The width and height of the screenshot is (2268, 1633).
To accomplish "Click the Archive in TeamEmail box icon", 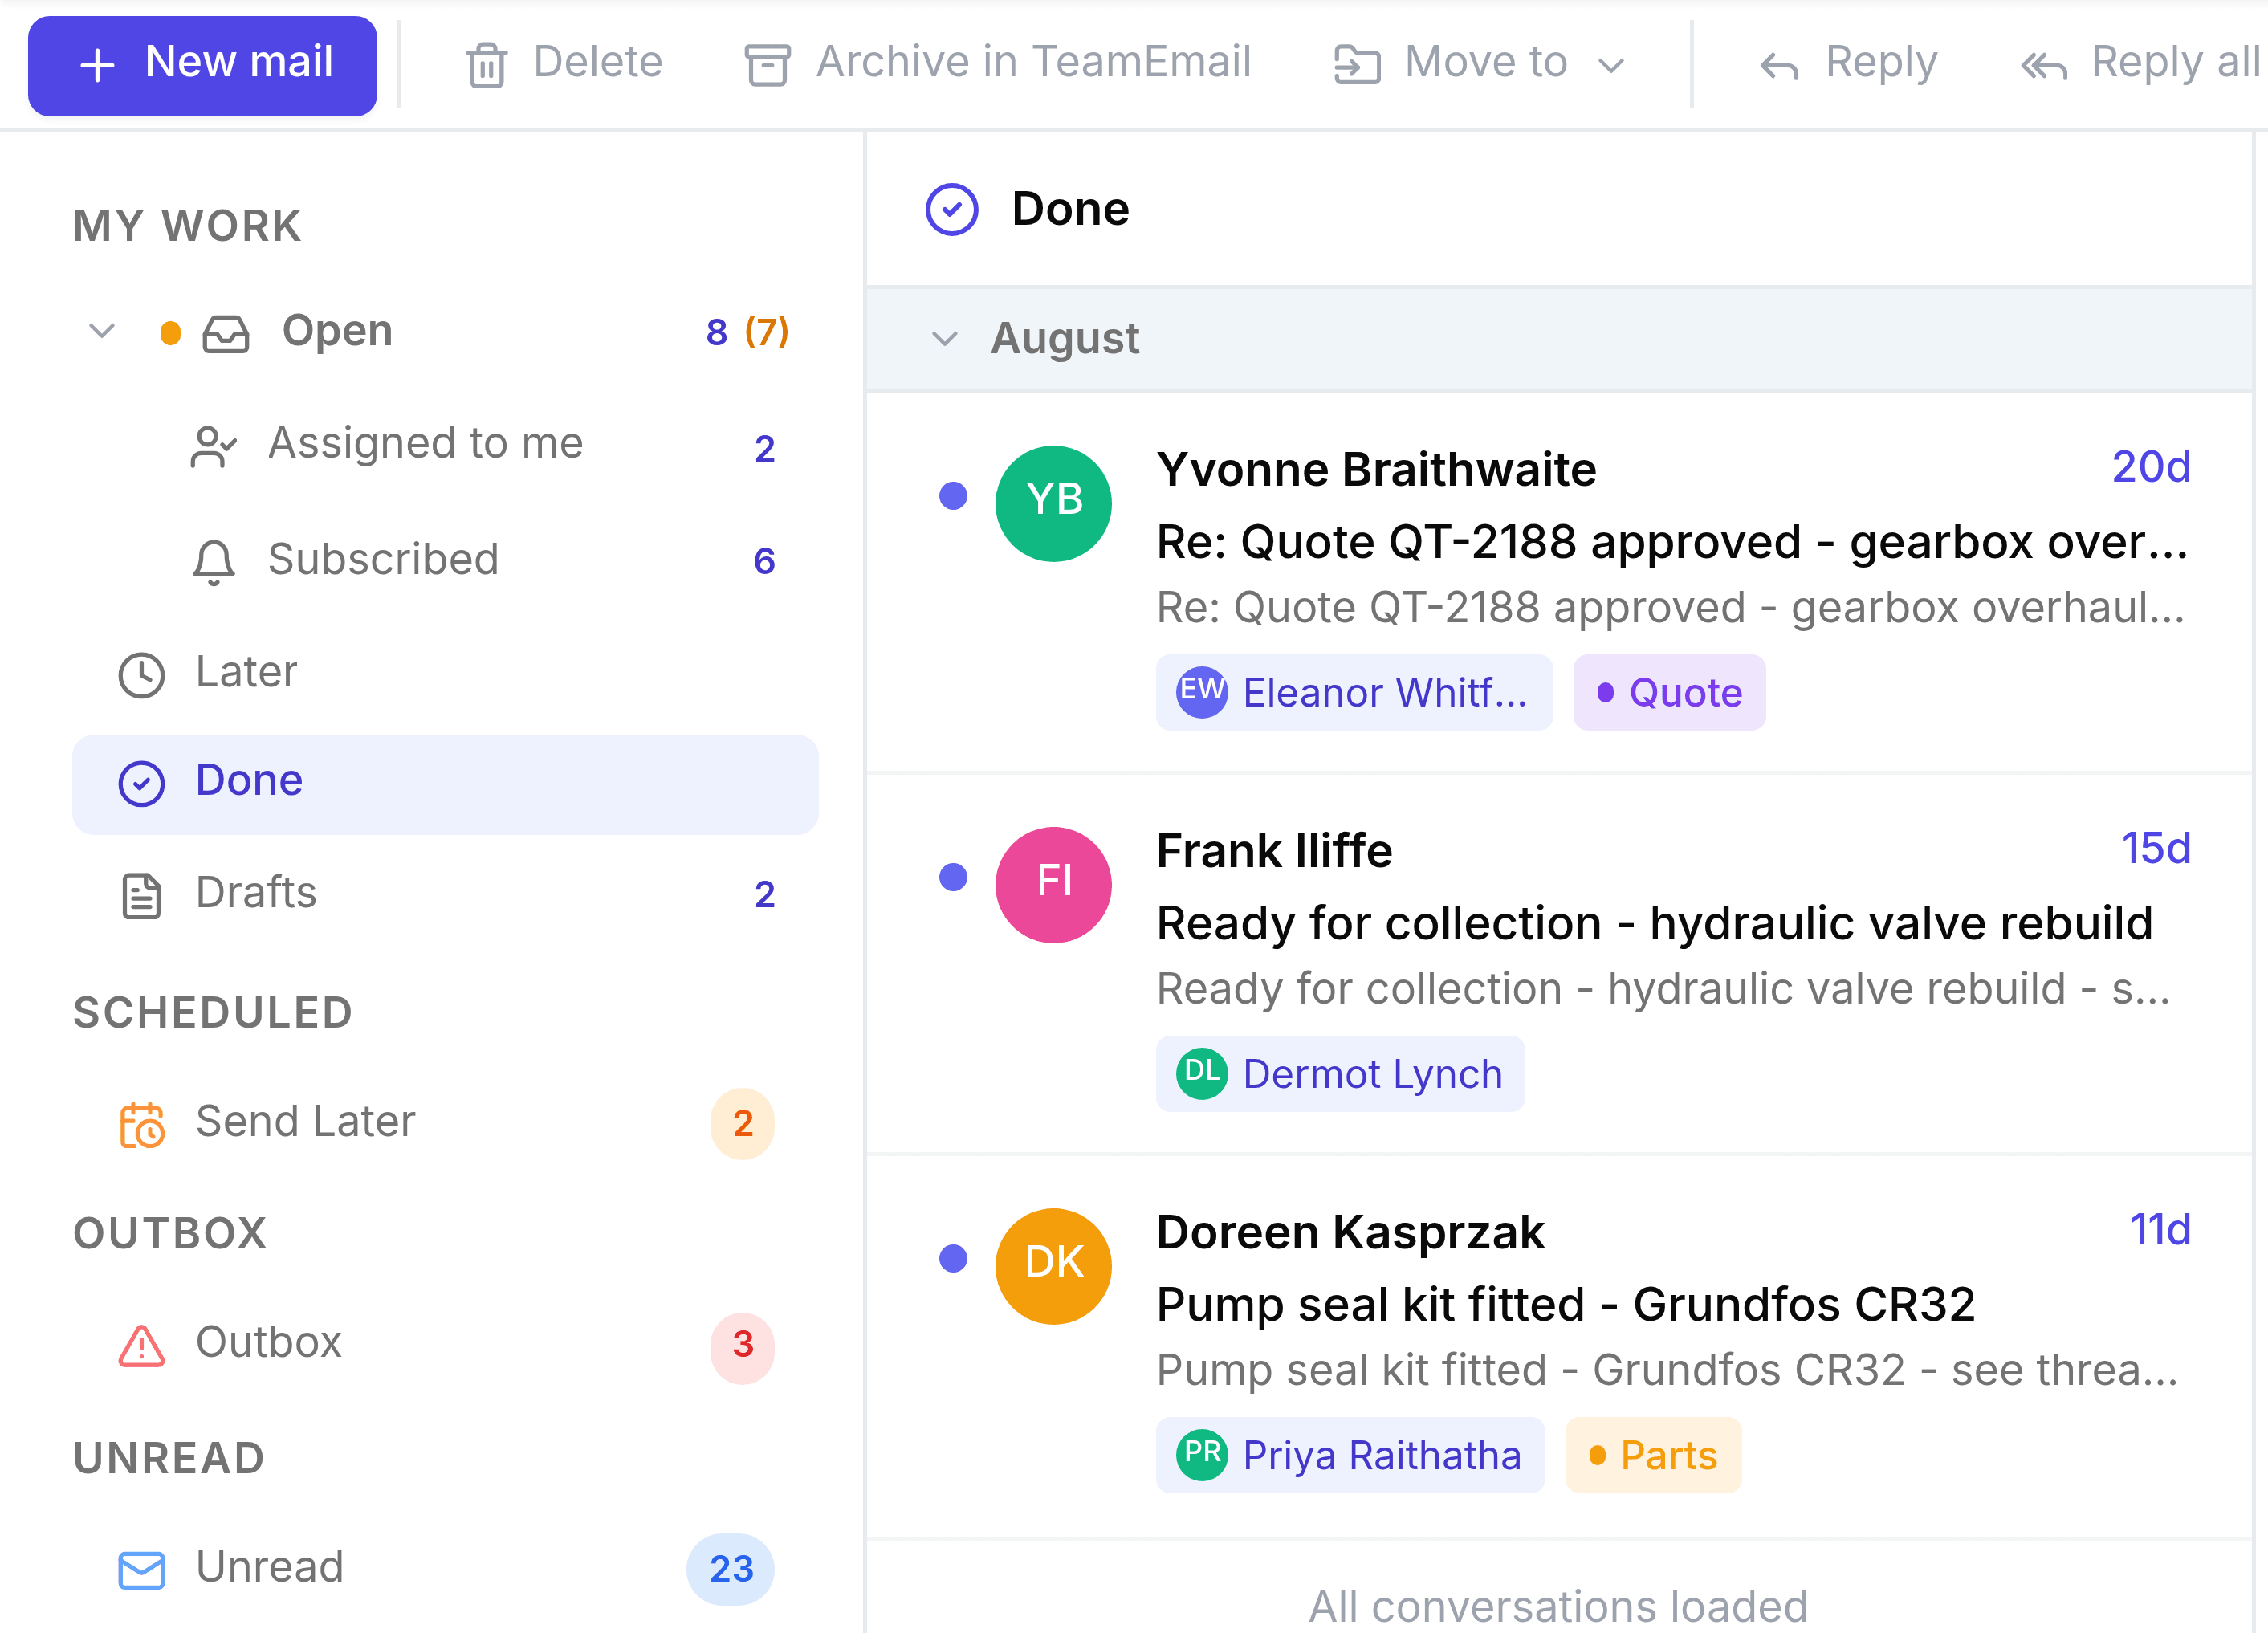I will coord(767,65).
